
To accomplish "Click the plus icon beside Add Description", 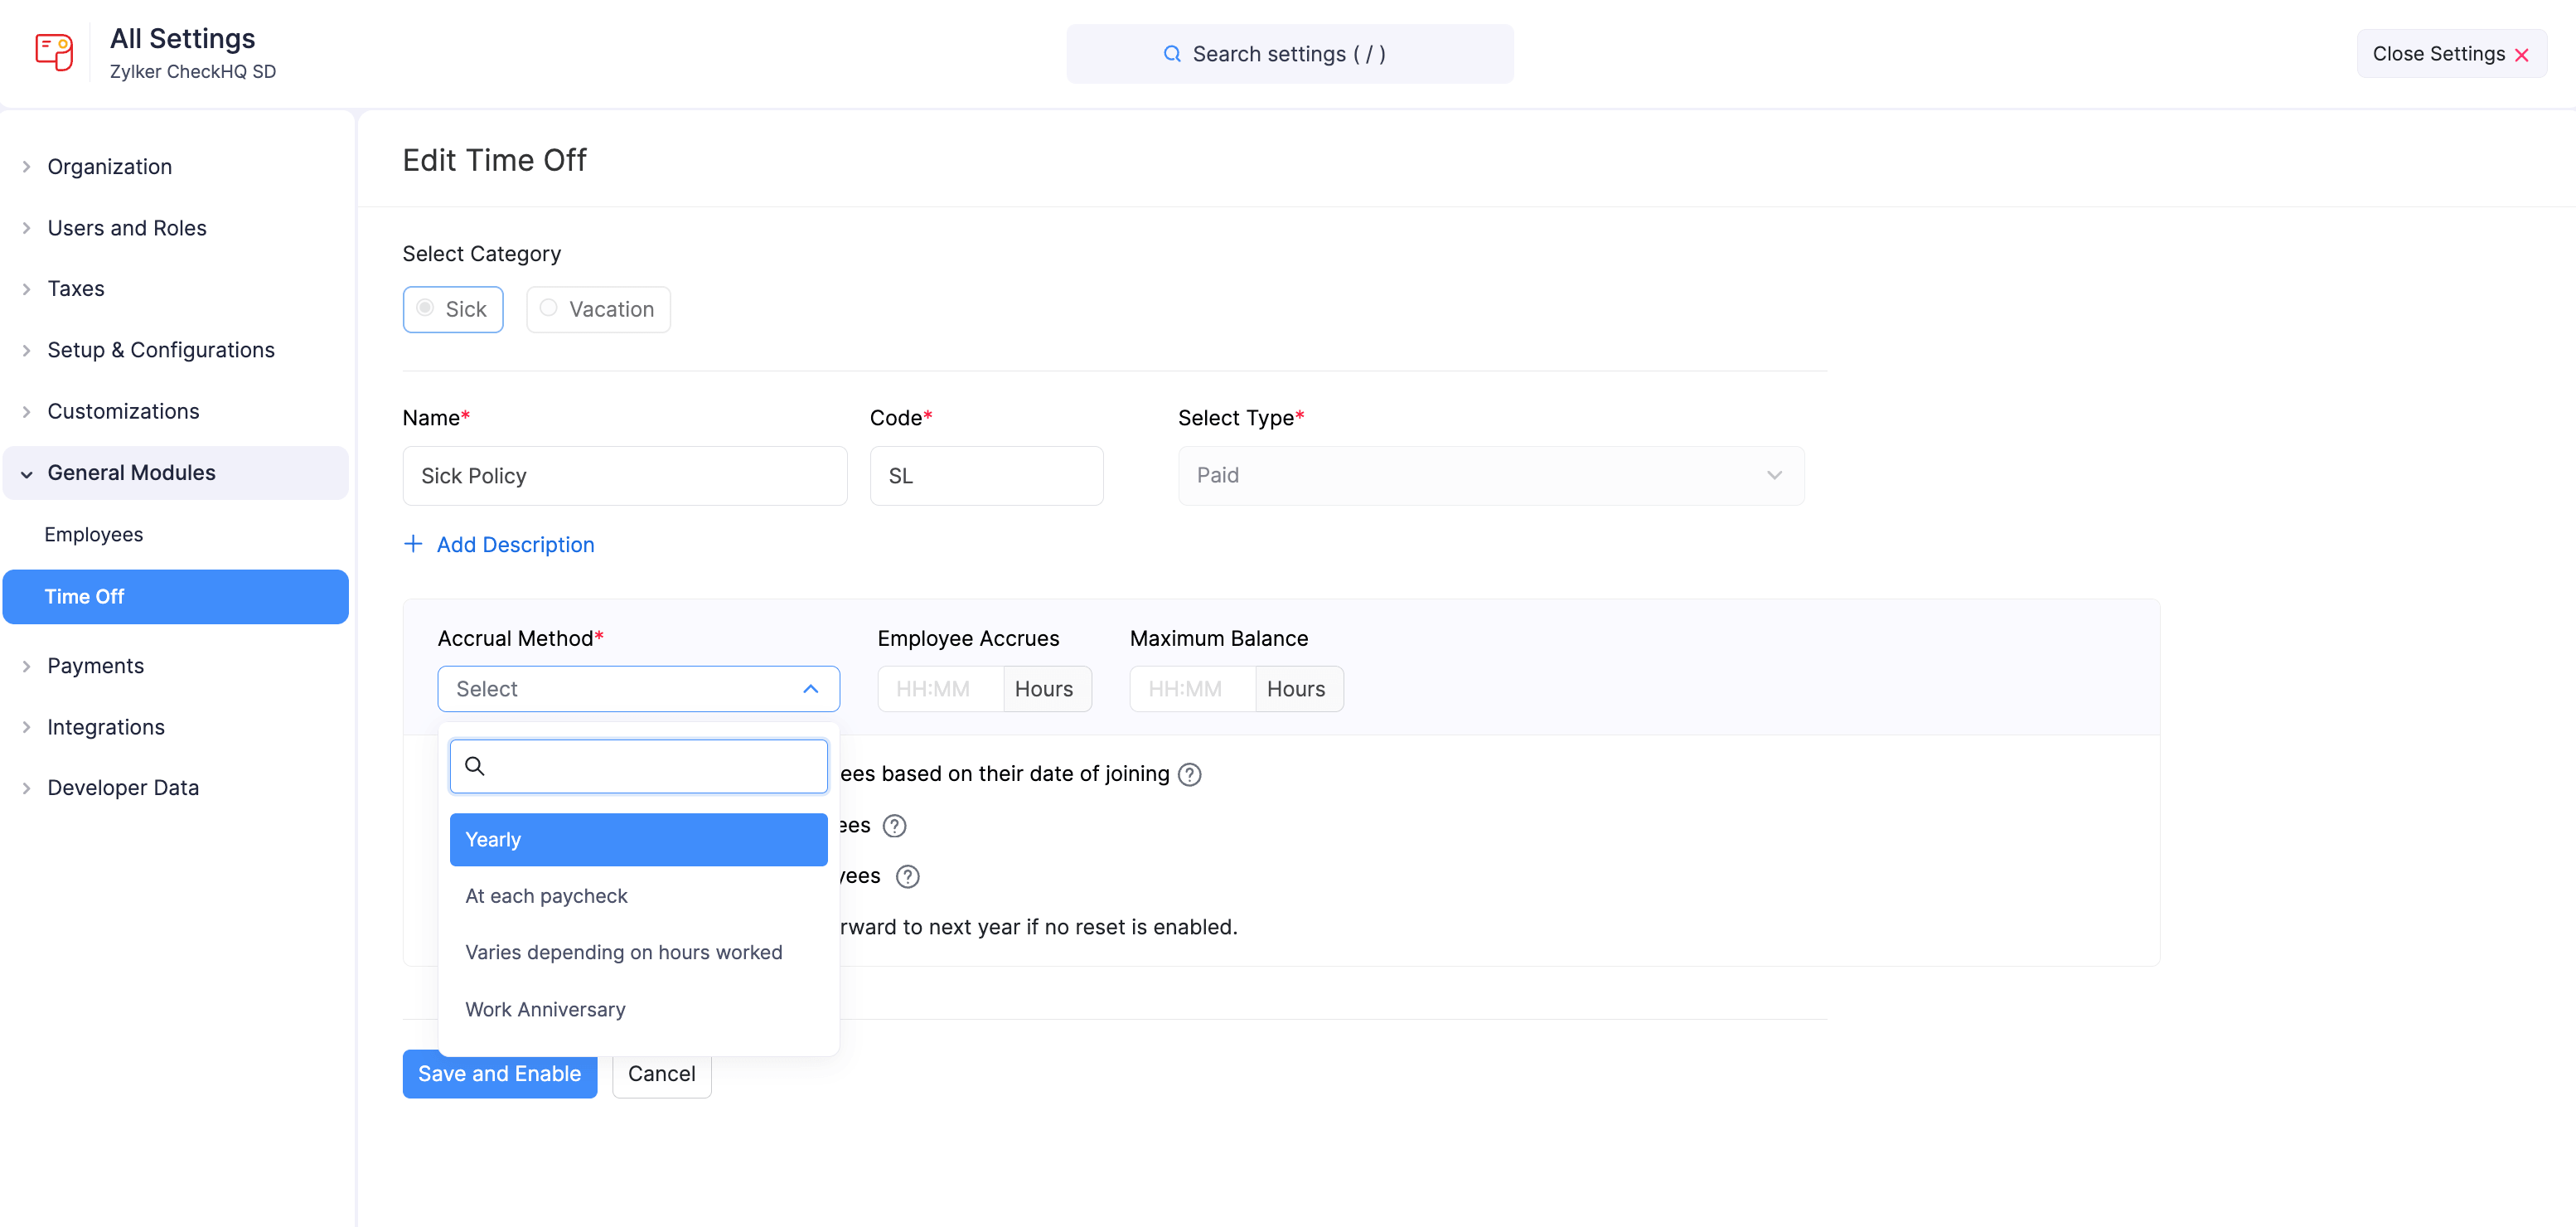I will [x=413, y=544].
